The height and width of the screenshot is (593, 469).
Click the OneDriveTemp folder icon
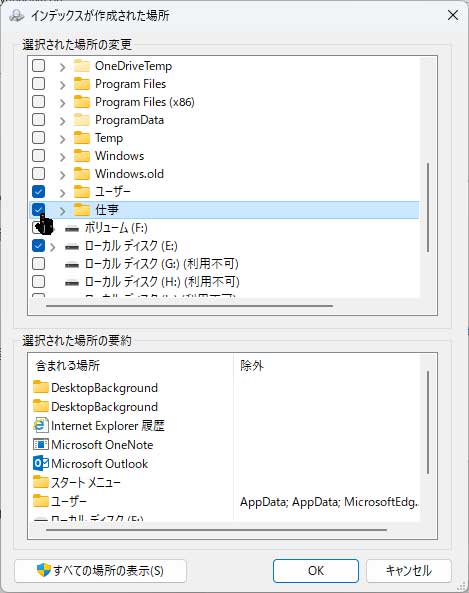pos(82,66)
